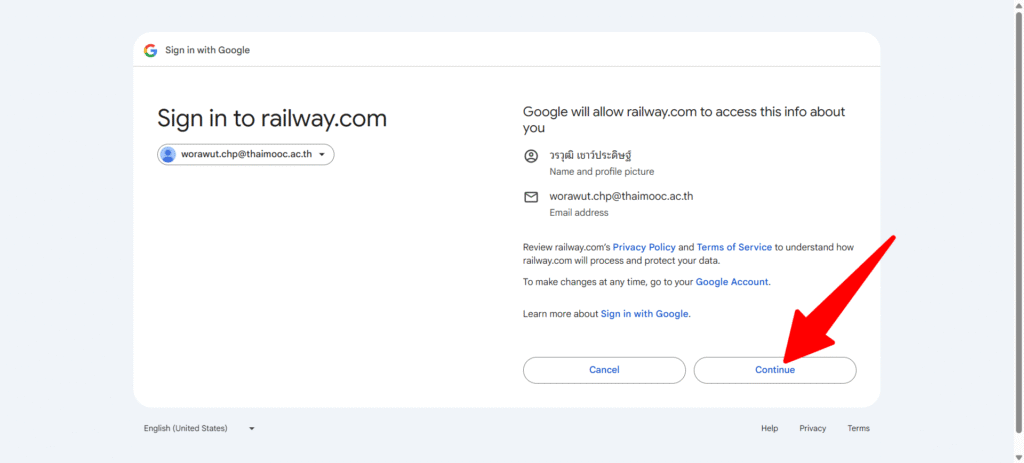
Task: Click the Google logo icon in header
Action: tap(151, 50)
